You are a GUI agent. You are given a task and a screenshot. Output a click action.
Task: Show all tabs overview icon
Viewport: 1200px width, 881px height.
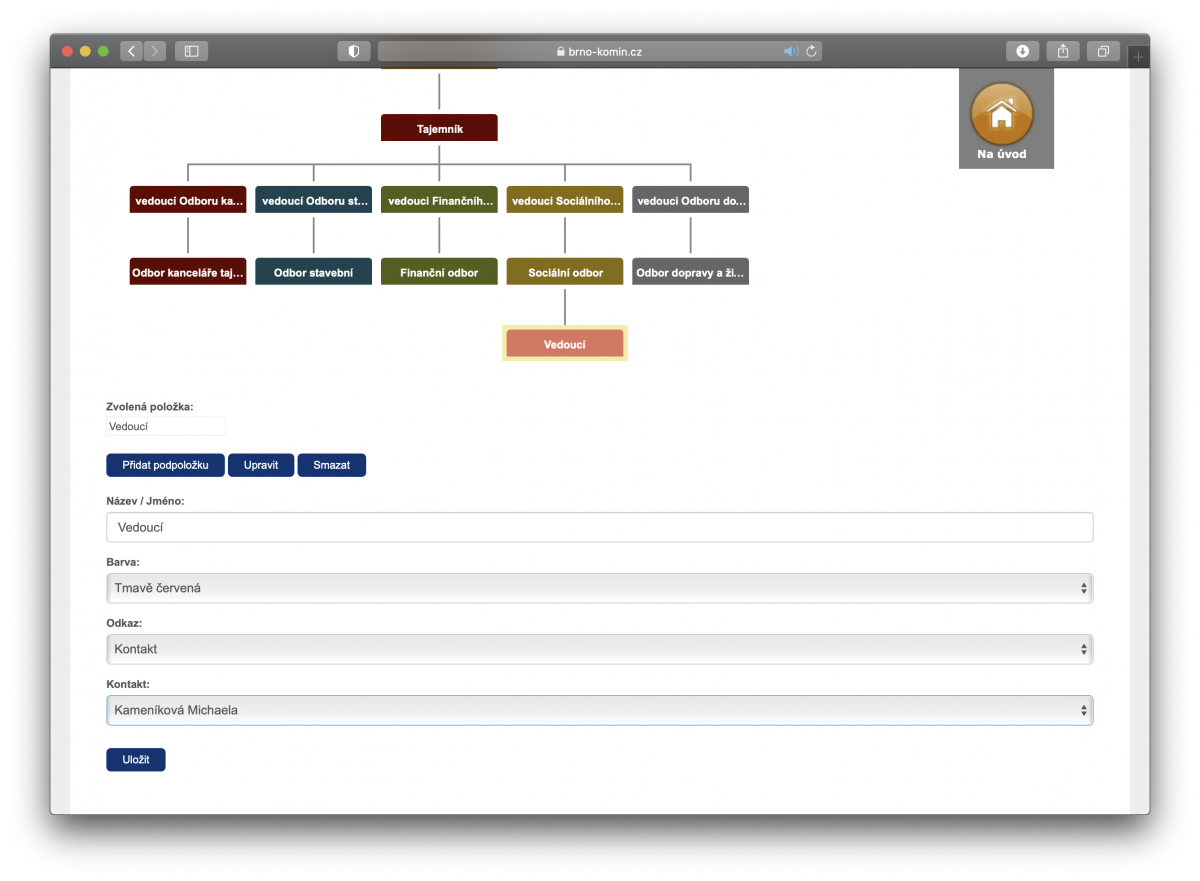pyautogui.click(x=1103, y=51)
